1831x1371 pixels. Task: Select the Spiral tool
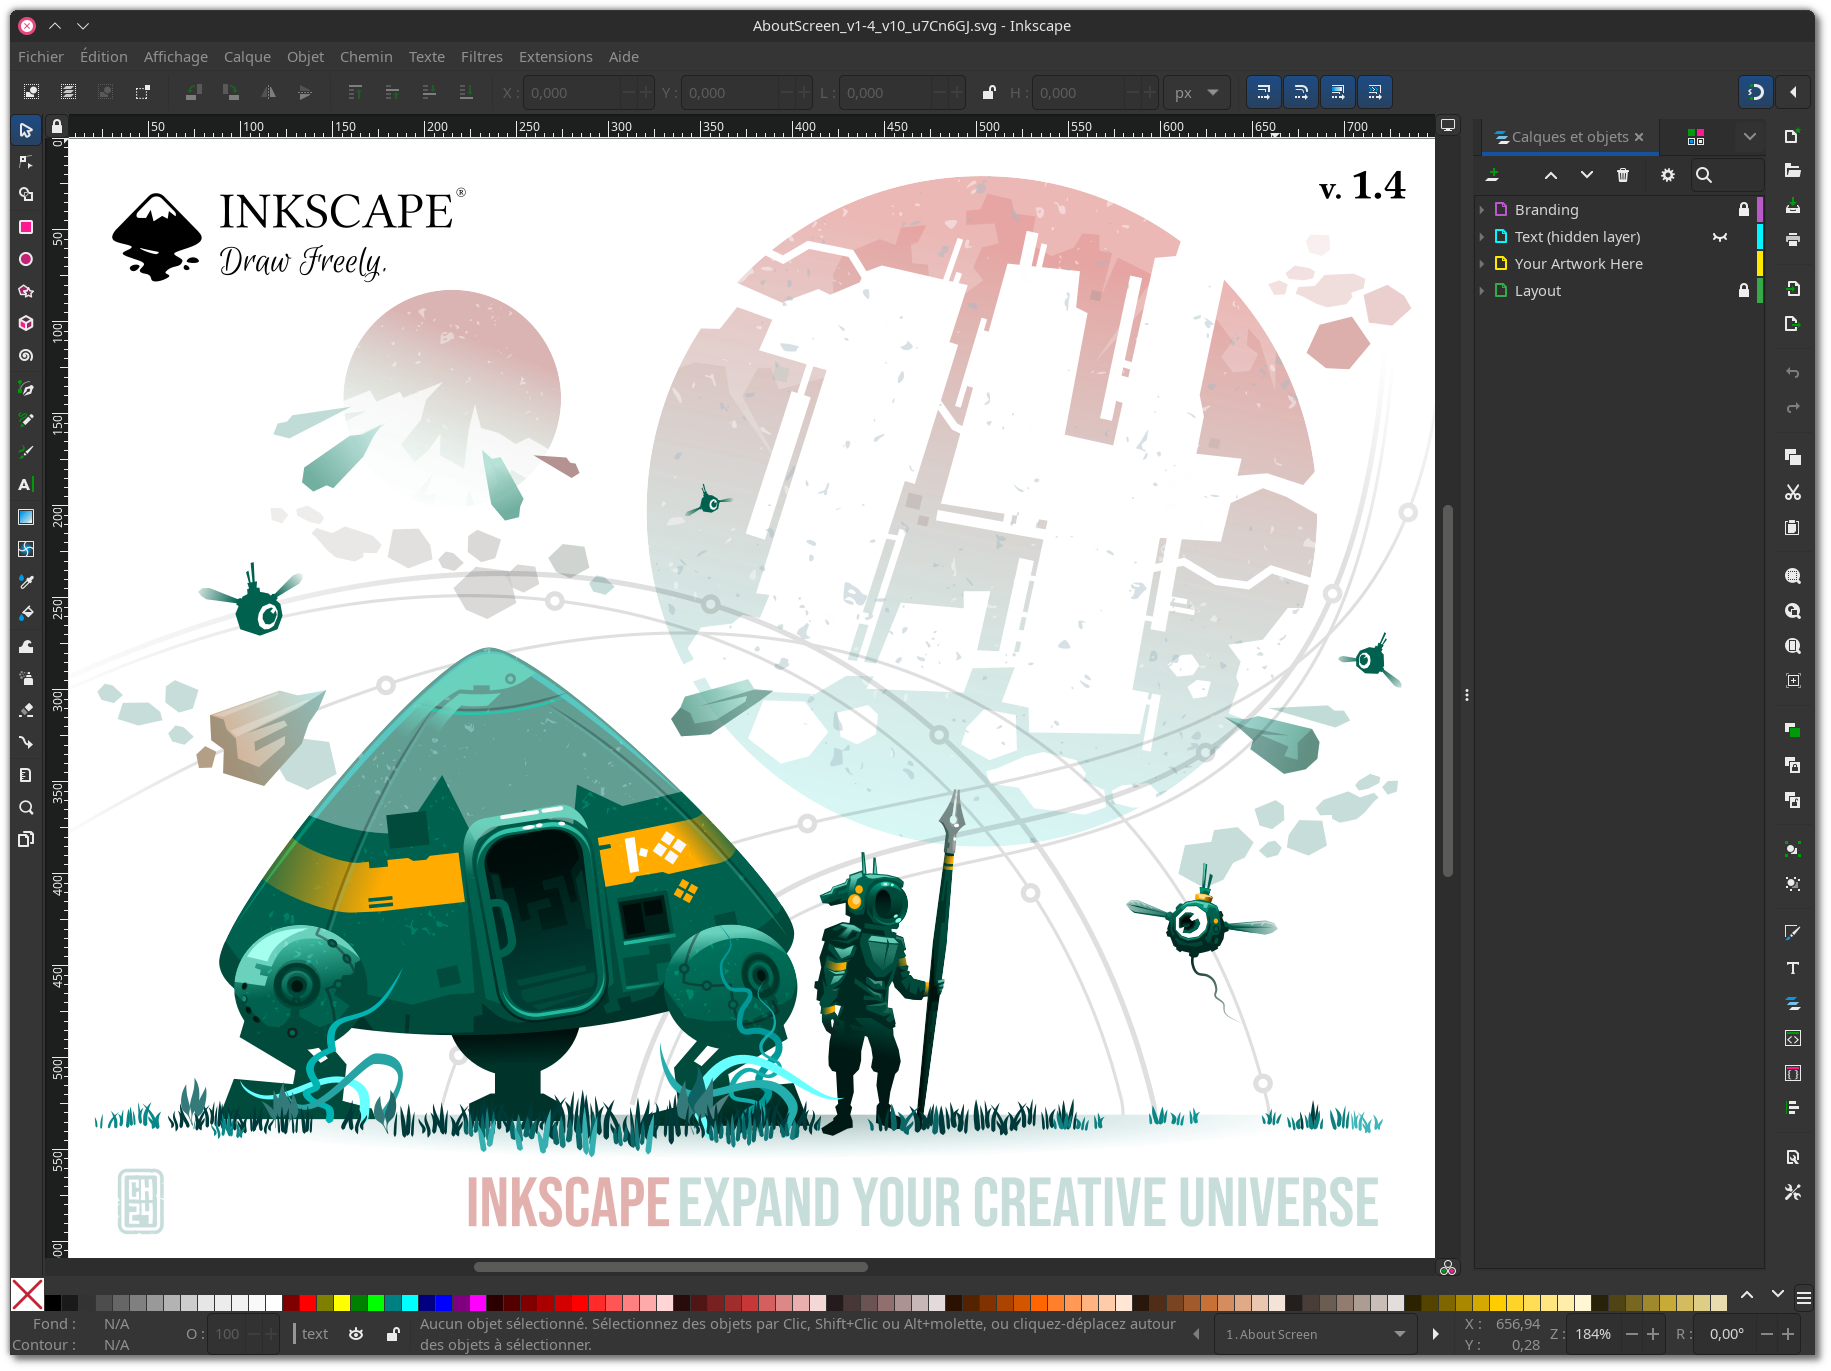click(26, 355)
